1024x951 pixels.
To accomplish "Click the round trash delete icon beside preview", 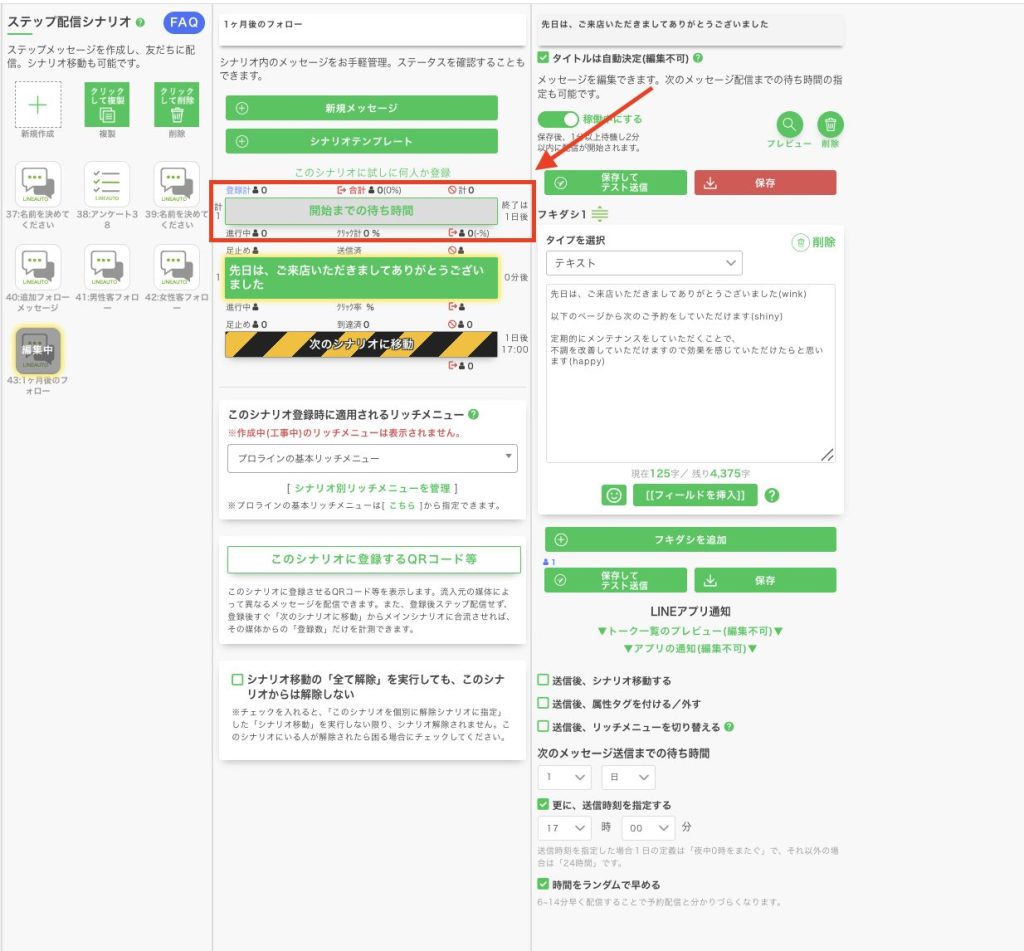I will 830,124.
